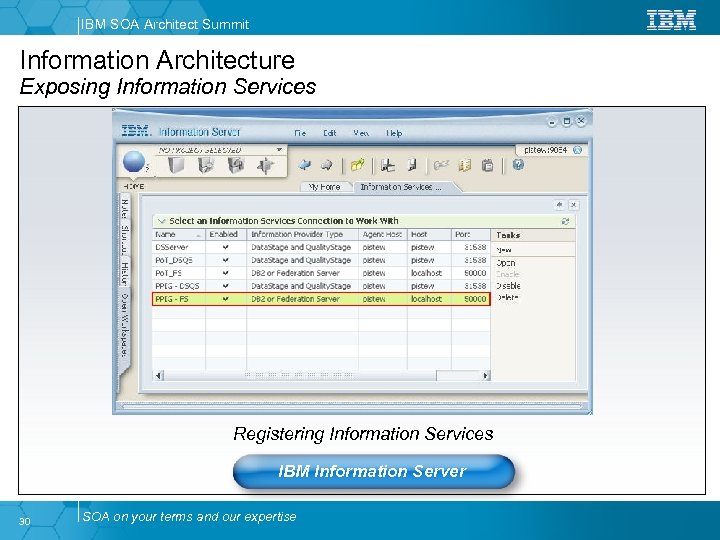Open the Help menu

click(394, 133)
